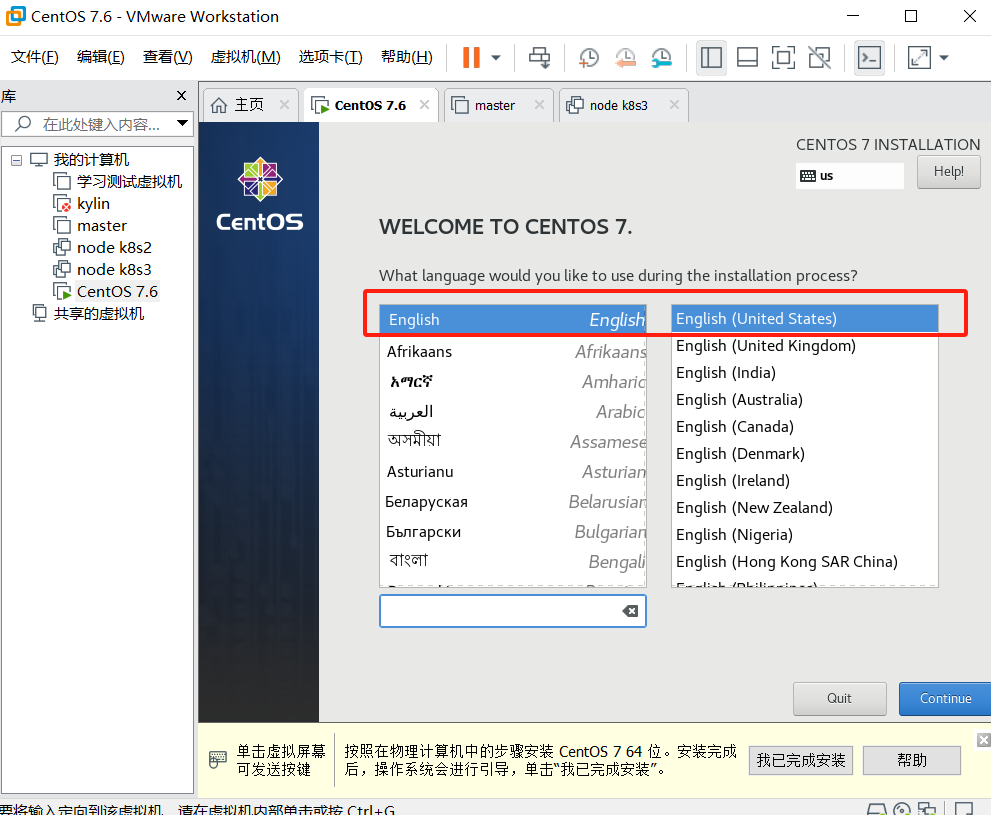Select Български in the language list
This screenshot has height=815, width=991.
click(x=513, y=532)
